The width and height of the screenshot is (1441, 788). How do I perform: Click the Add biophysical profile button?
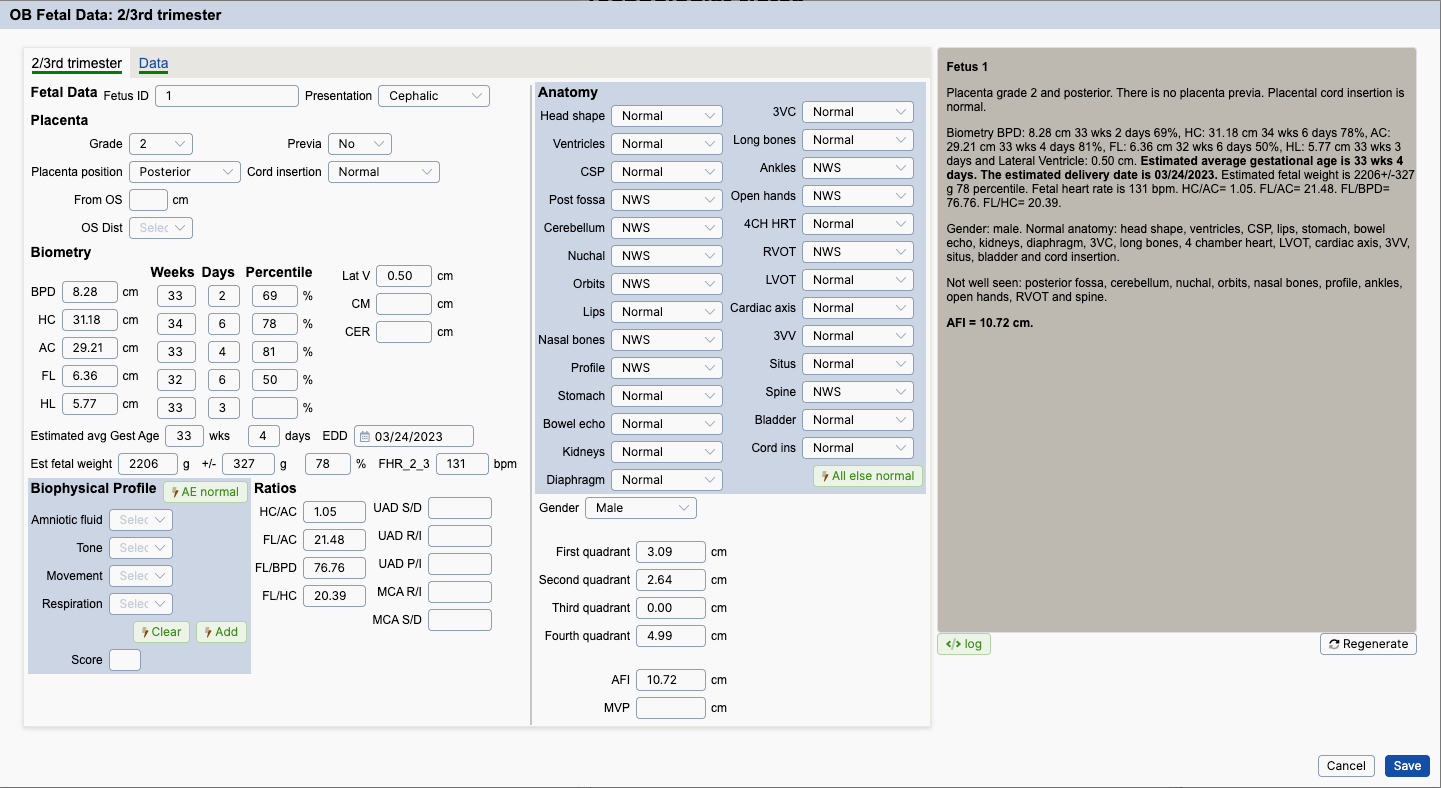pos(221,632)
